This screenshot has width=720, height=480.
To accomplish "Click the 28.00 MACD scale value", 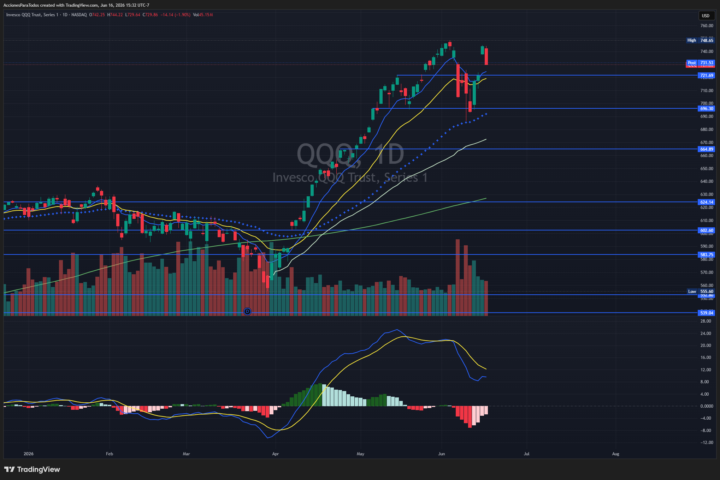I will click(x=706, y=321).
